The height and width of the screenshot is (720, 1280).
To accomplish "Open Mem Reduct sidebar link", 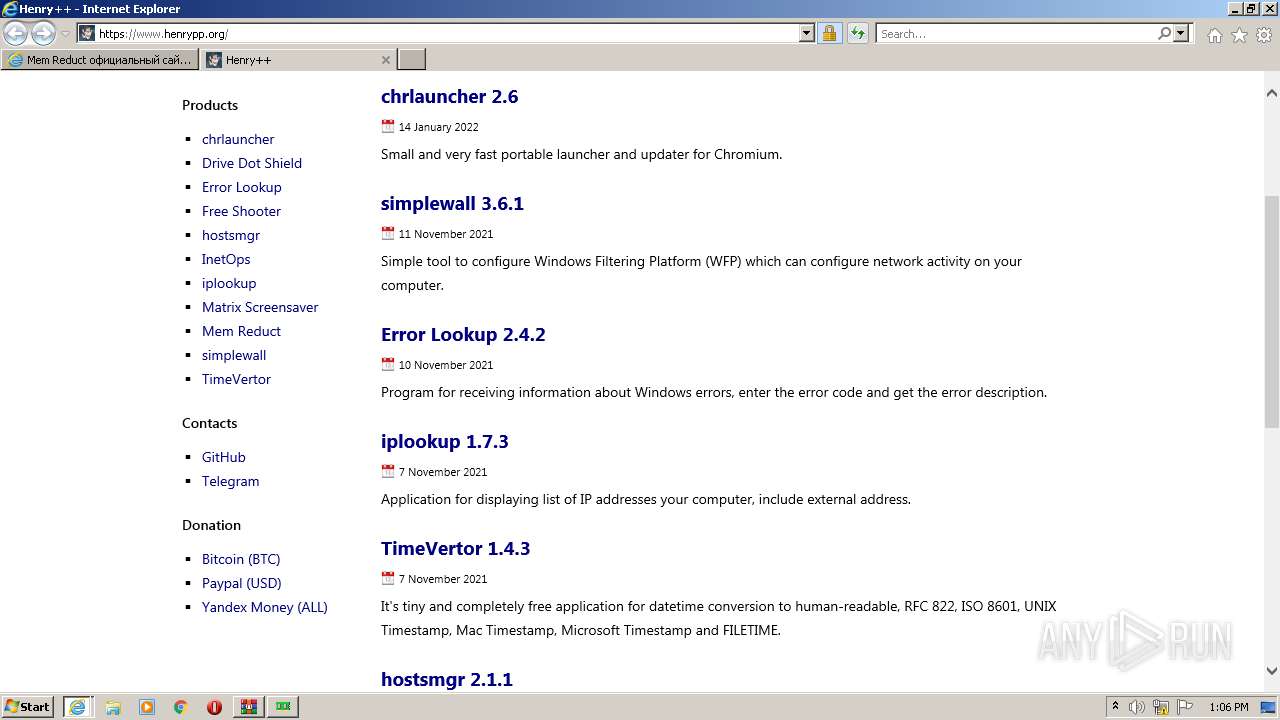I will pos(241,331).
